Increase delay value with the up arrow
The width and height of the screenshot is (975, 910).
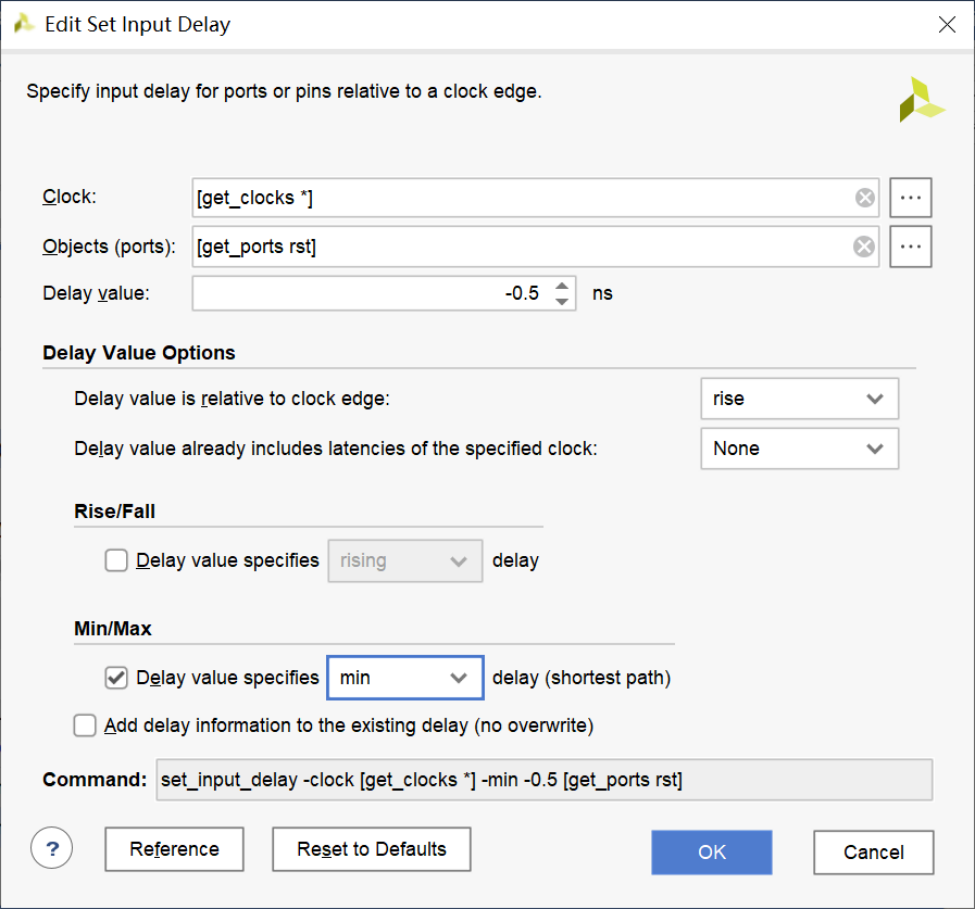click(562, 286)
